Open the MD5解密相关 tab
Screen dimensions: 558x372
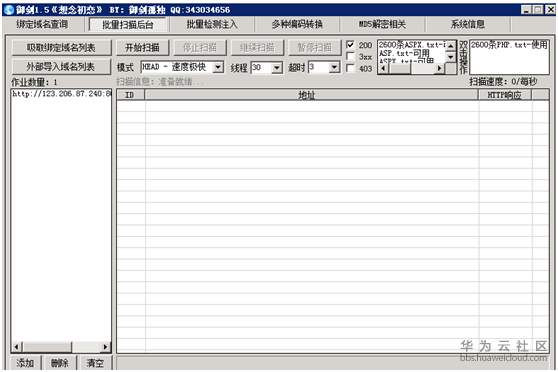(382, 24)
